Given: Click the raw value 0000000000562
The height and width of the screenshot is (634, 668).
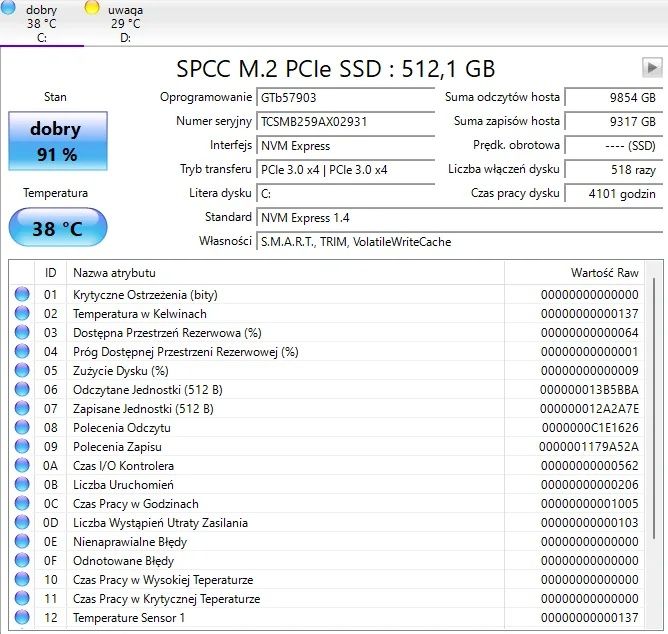Looking at the screenshot, I should 590,466.
